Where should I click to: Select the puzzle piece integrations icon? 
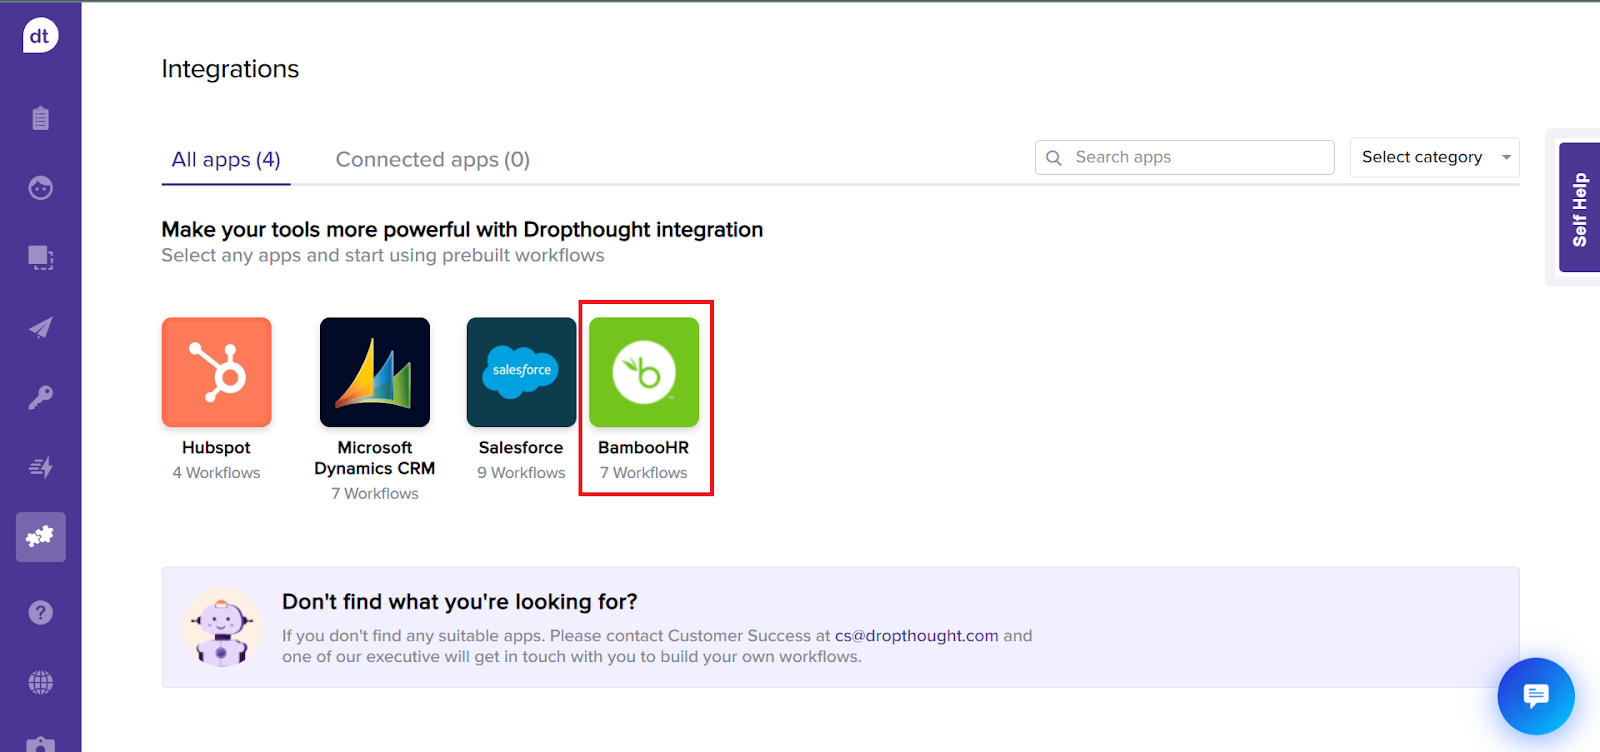tap(40, 537)
